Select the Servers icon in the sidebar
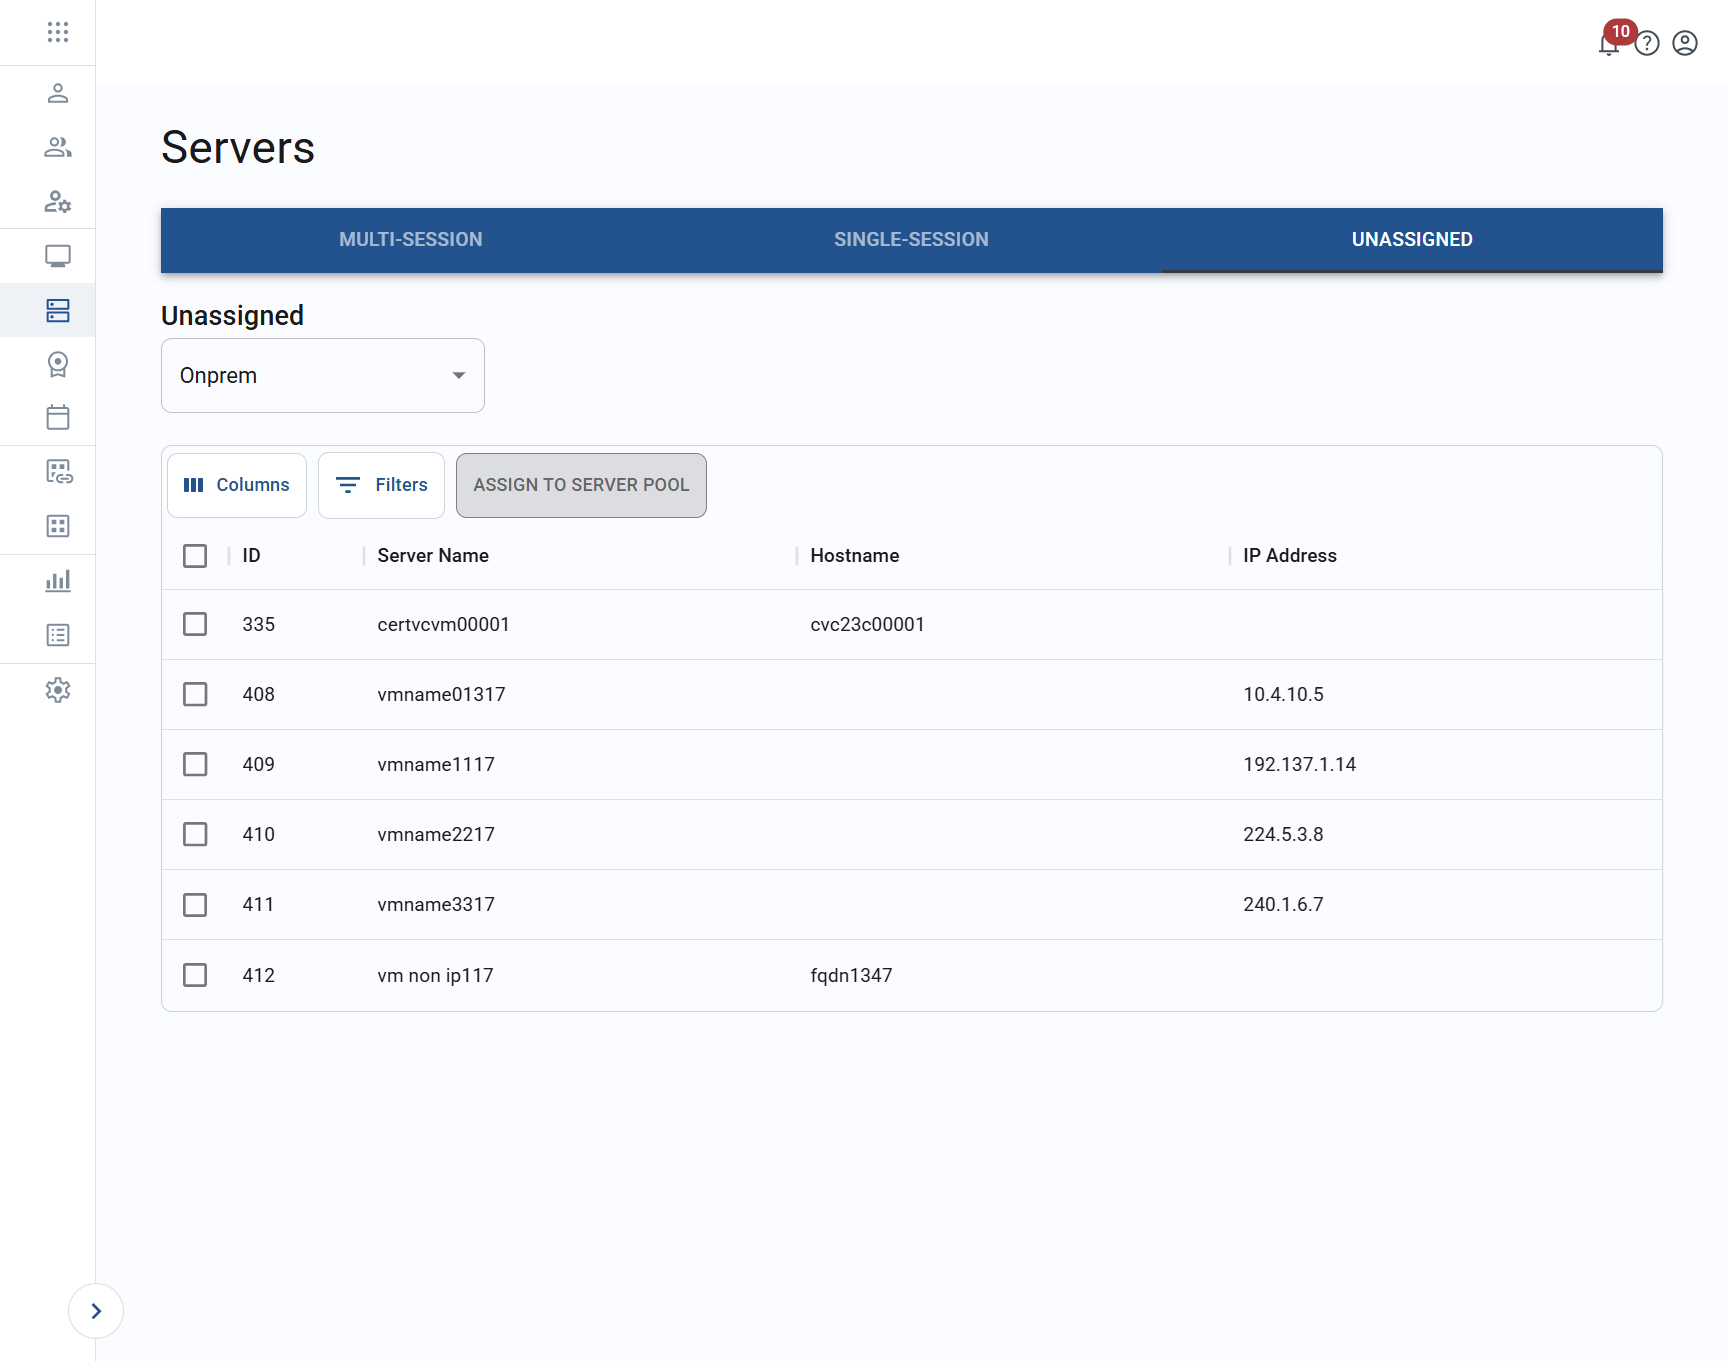The width and height of the screenshot is (1728, 1361). [57, 310]
